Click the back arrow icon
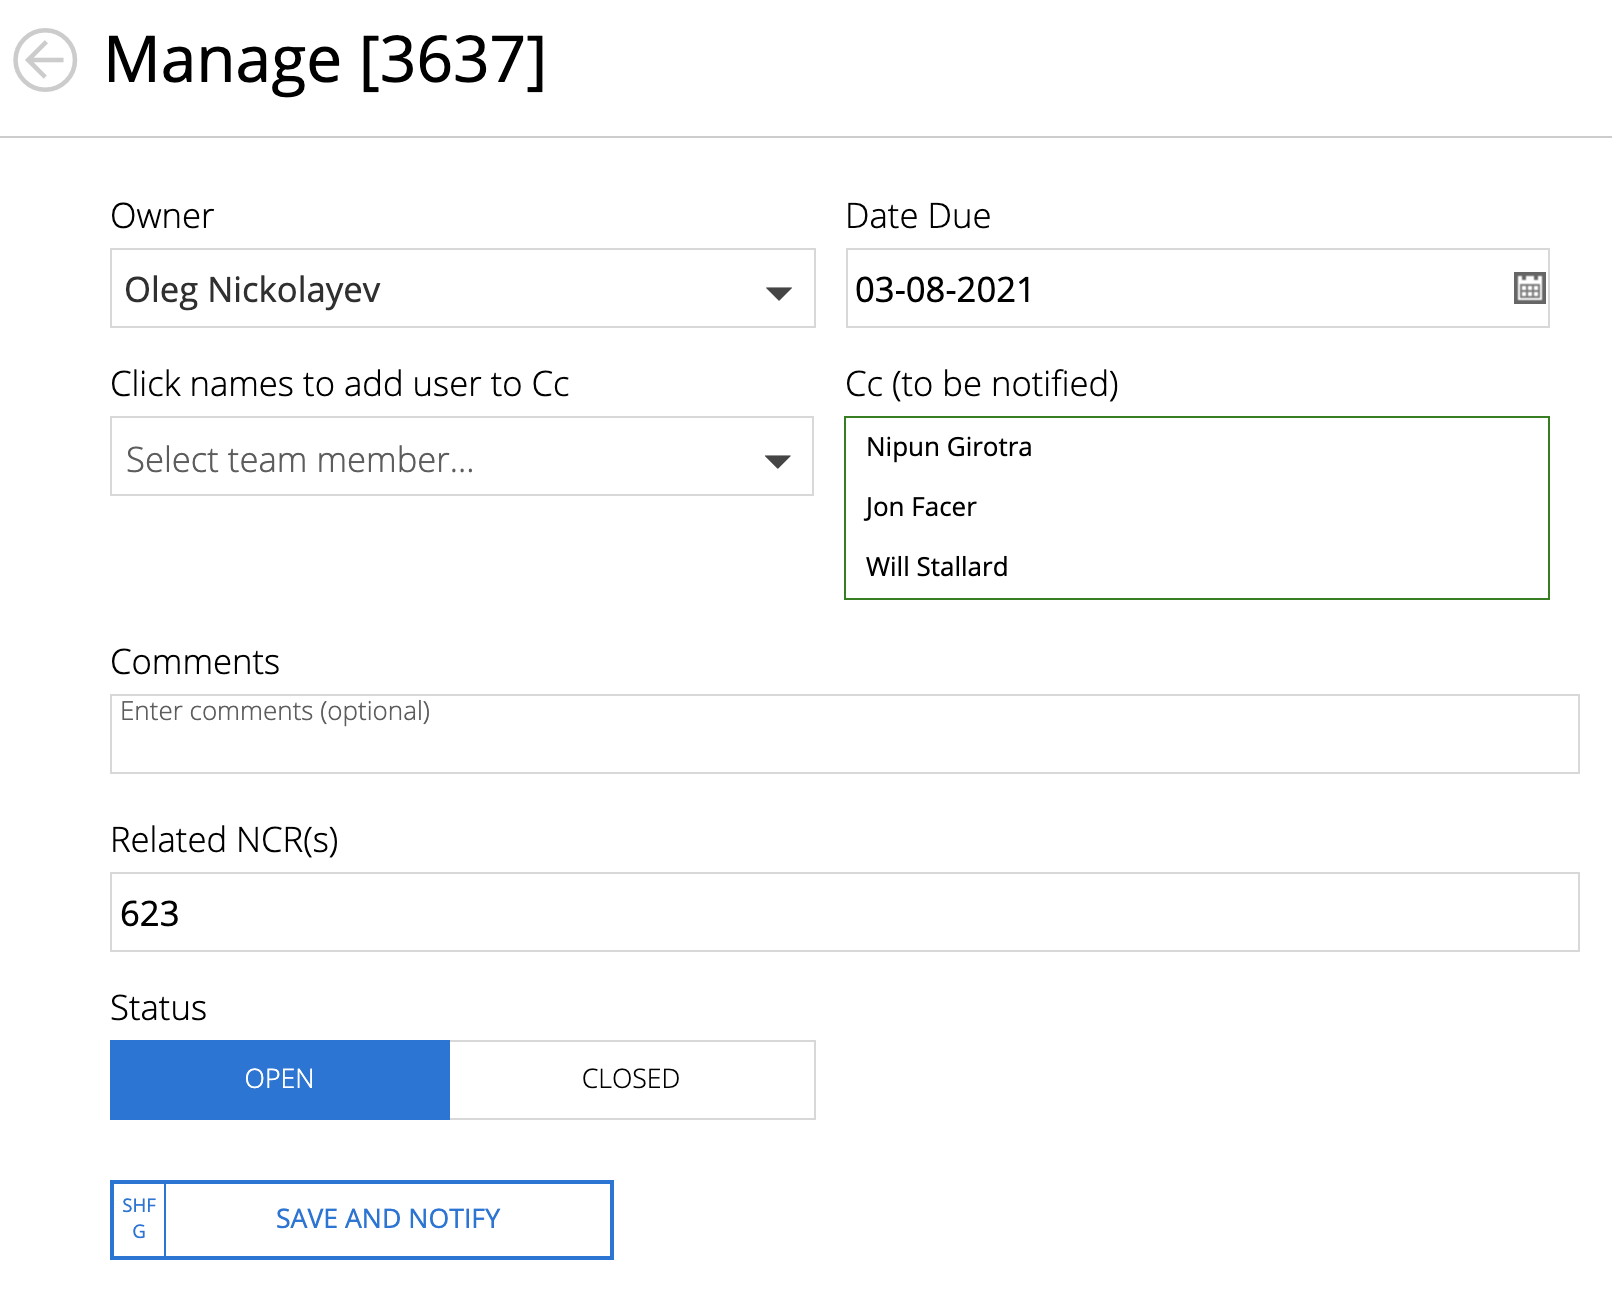 click(45, 61)
